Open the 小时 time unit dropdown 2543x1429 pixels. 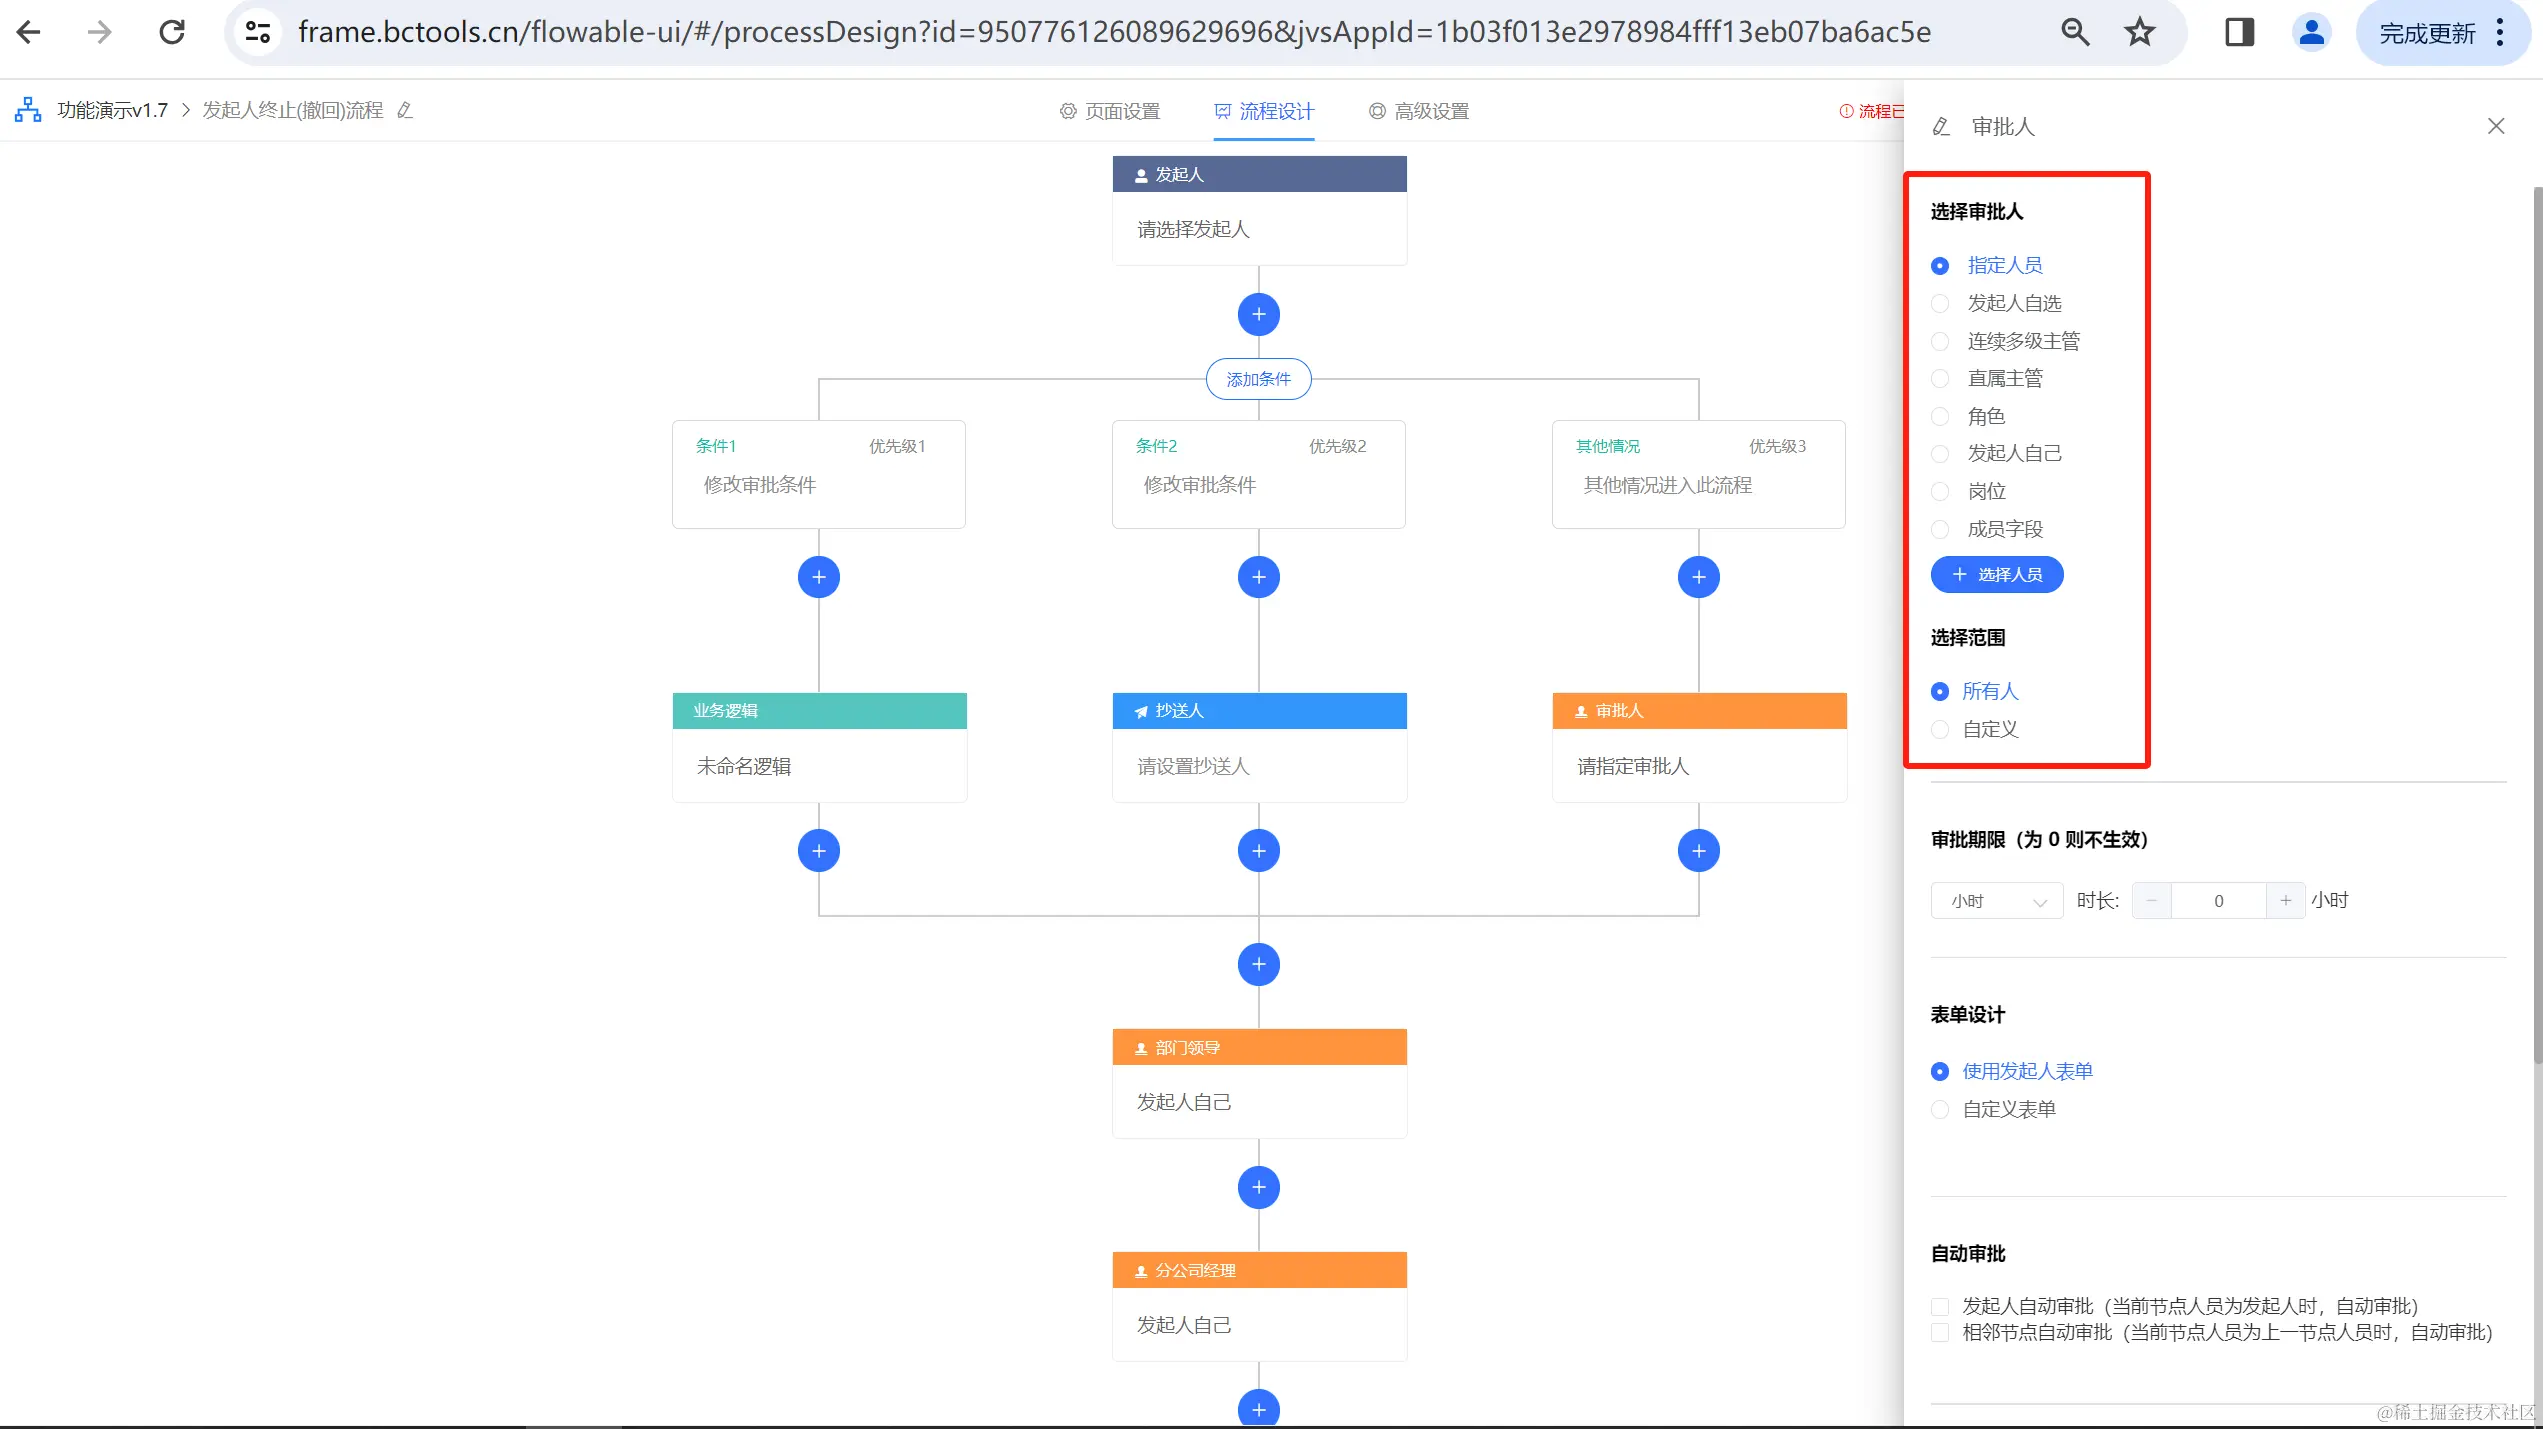[1996, 901]
